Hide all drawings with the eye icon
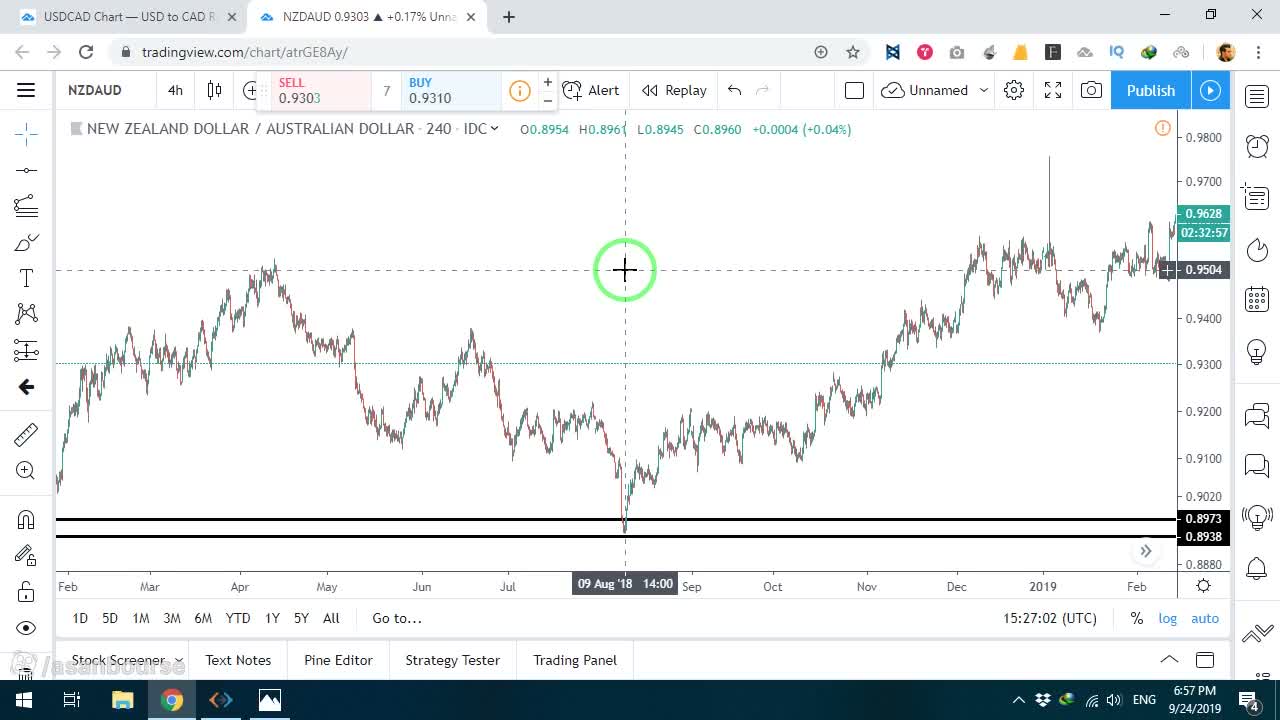The image size is (1280, 720). pos(26,628)
